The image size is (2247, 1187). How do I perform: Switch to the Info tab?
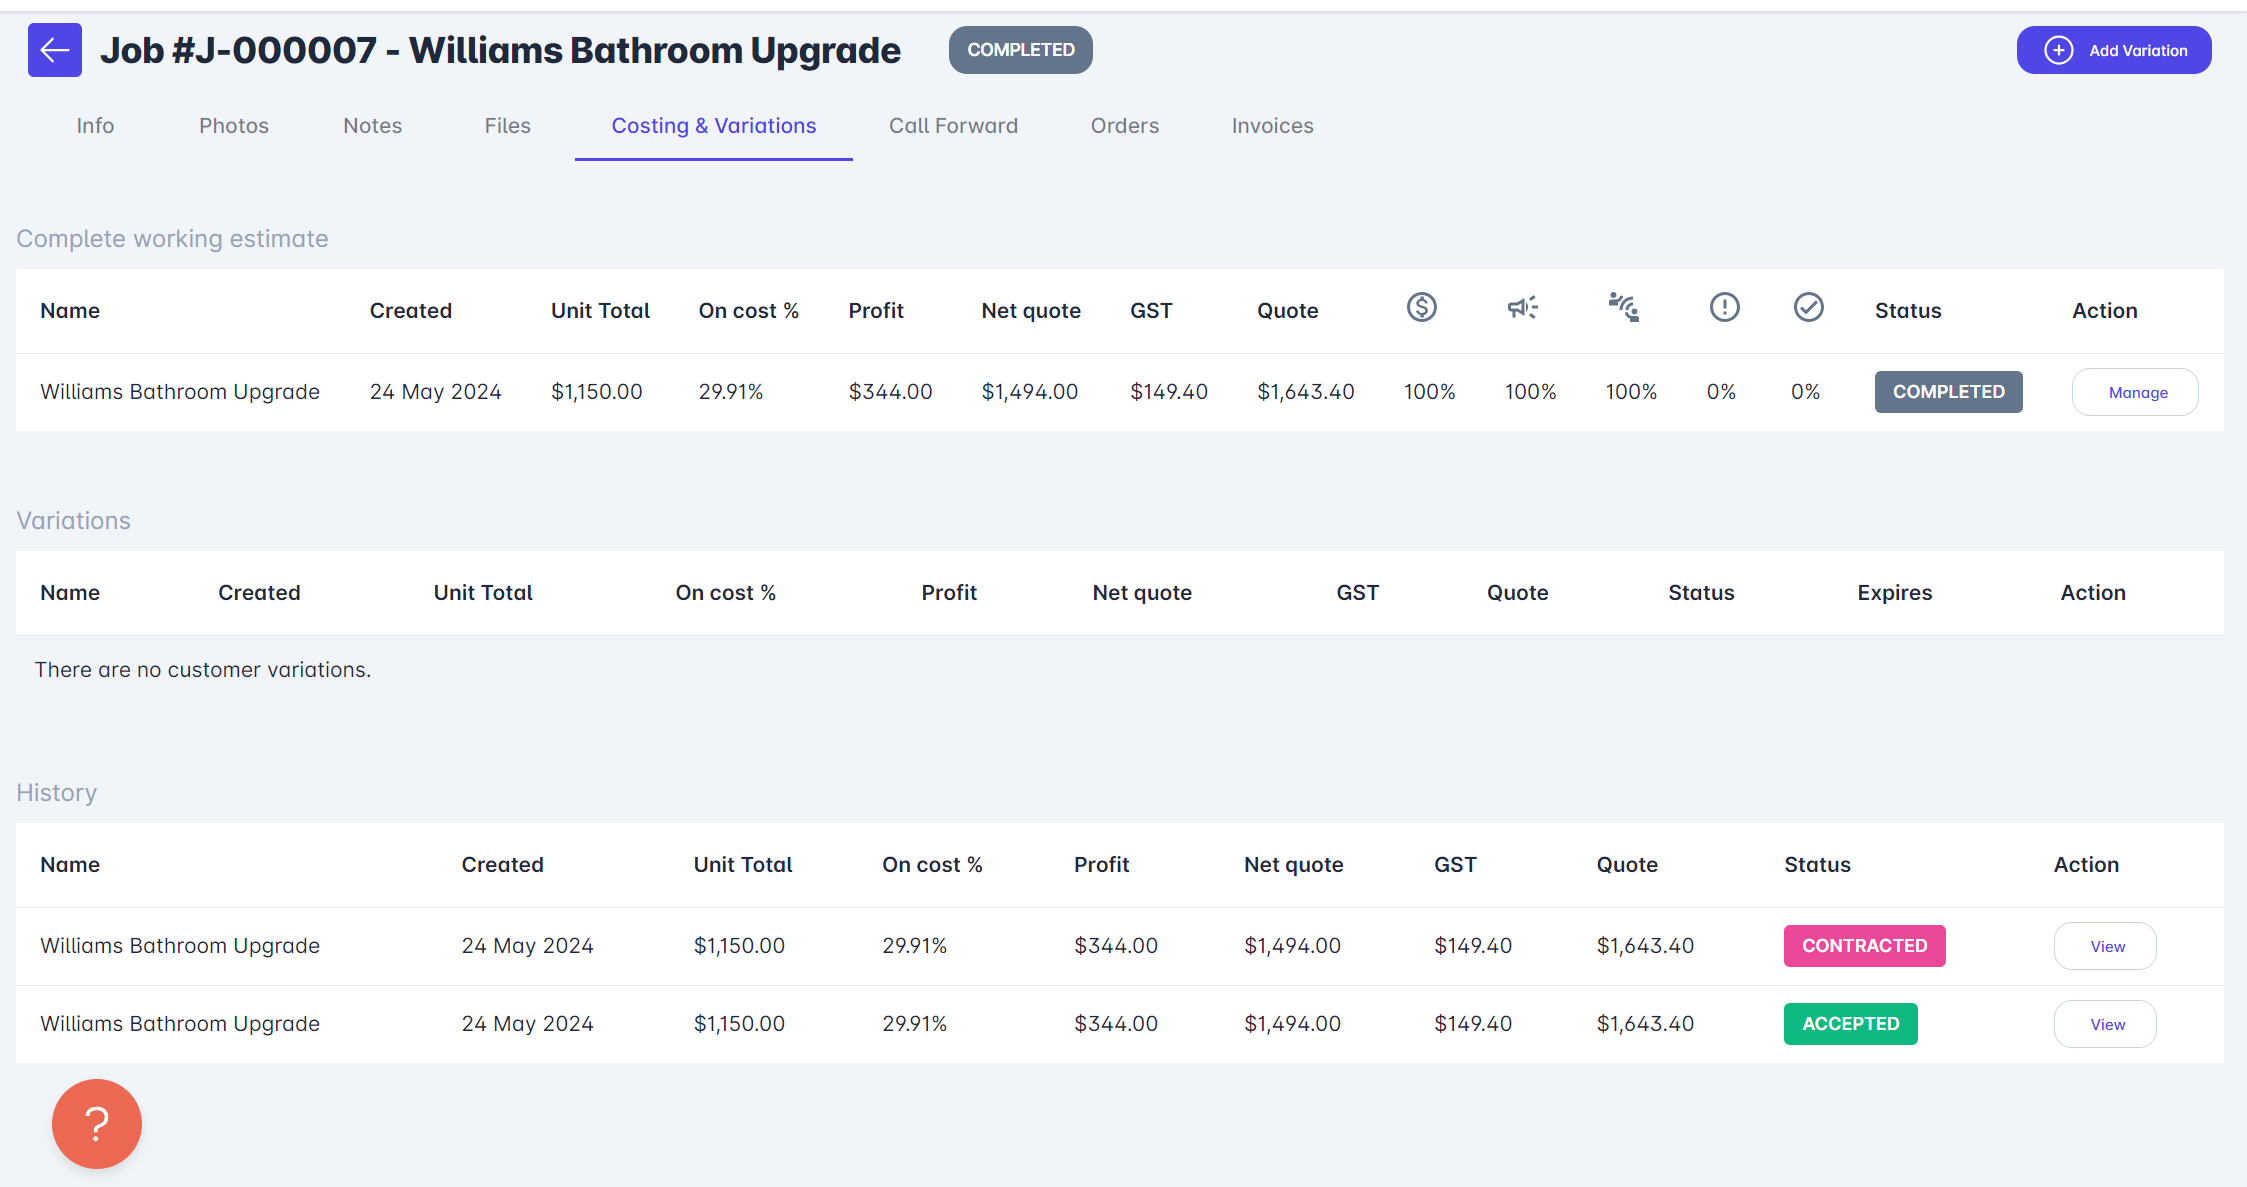[x=95, y=126]
